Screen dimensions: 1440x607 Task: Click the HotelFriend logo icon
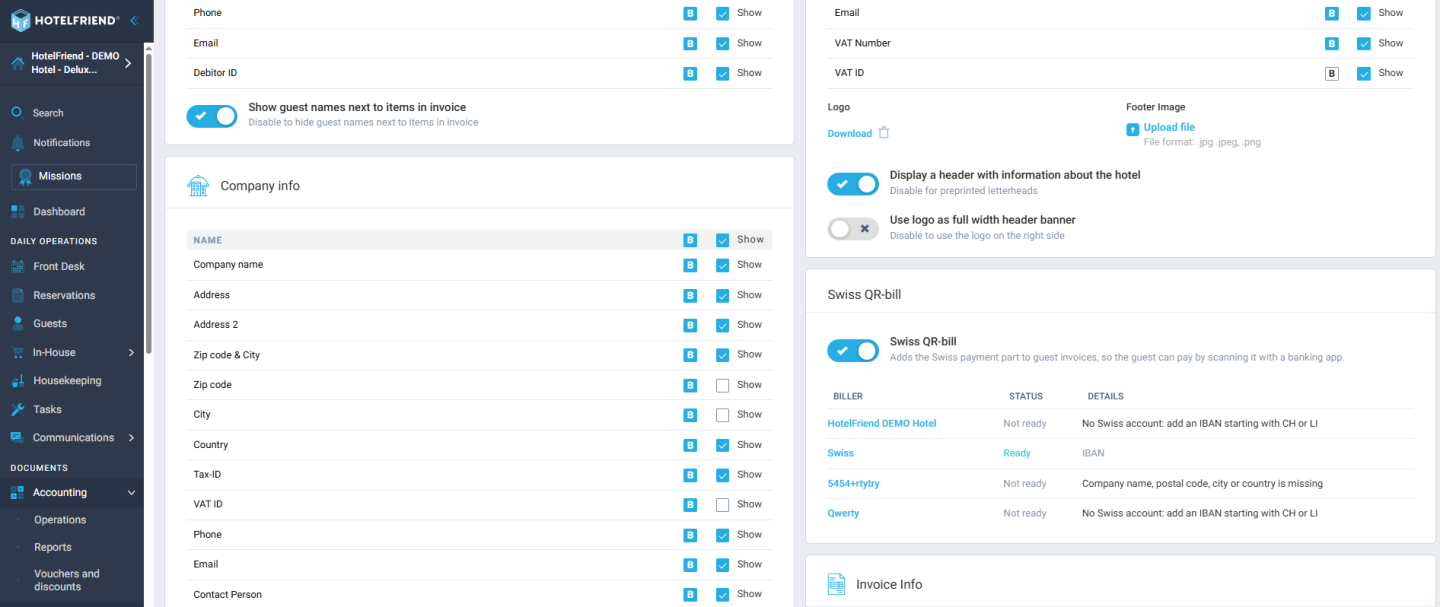pyautogui.click(x=20, y=20)
